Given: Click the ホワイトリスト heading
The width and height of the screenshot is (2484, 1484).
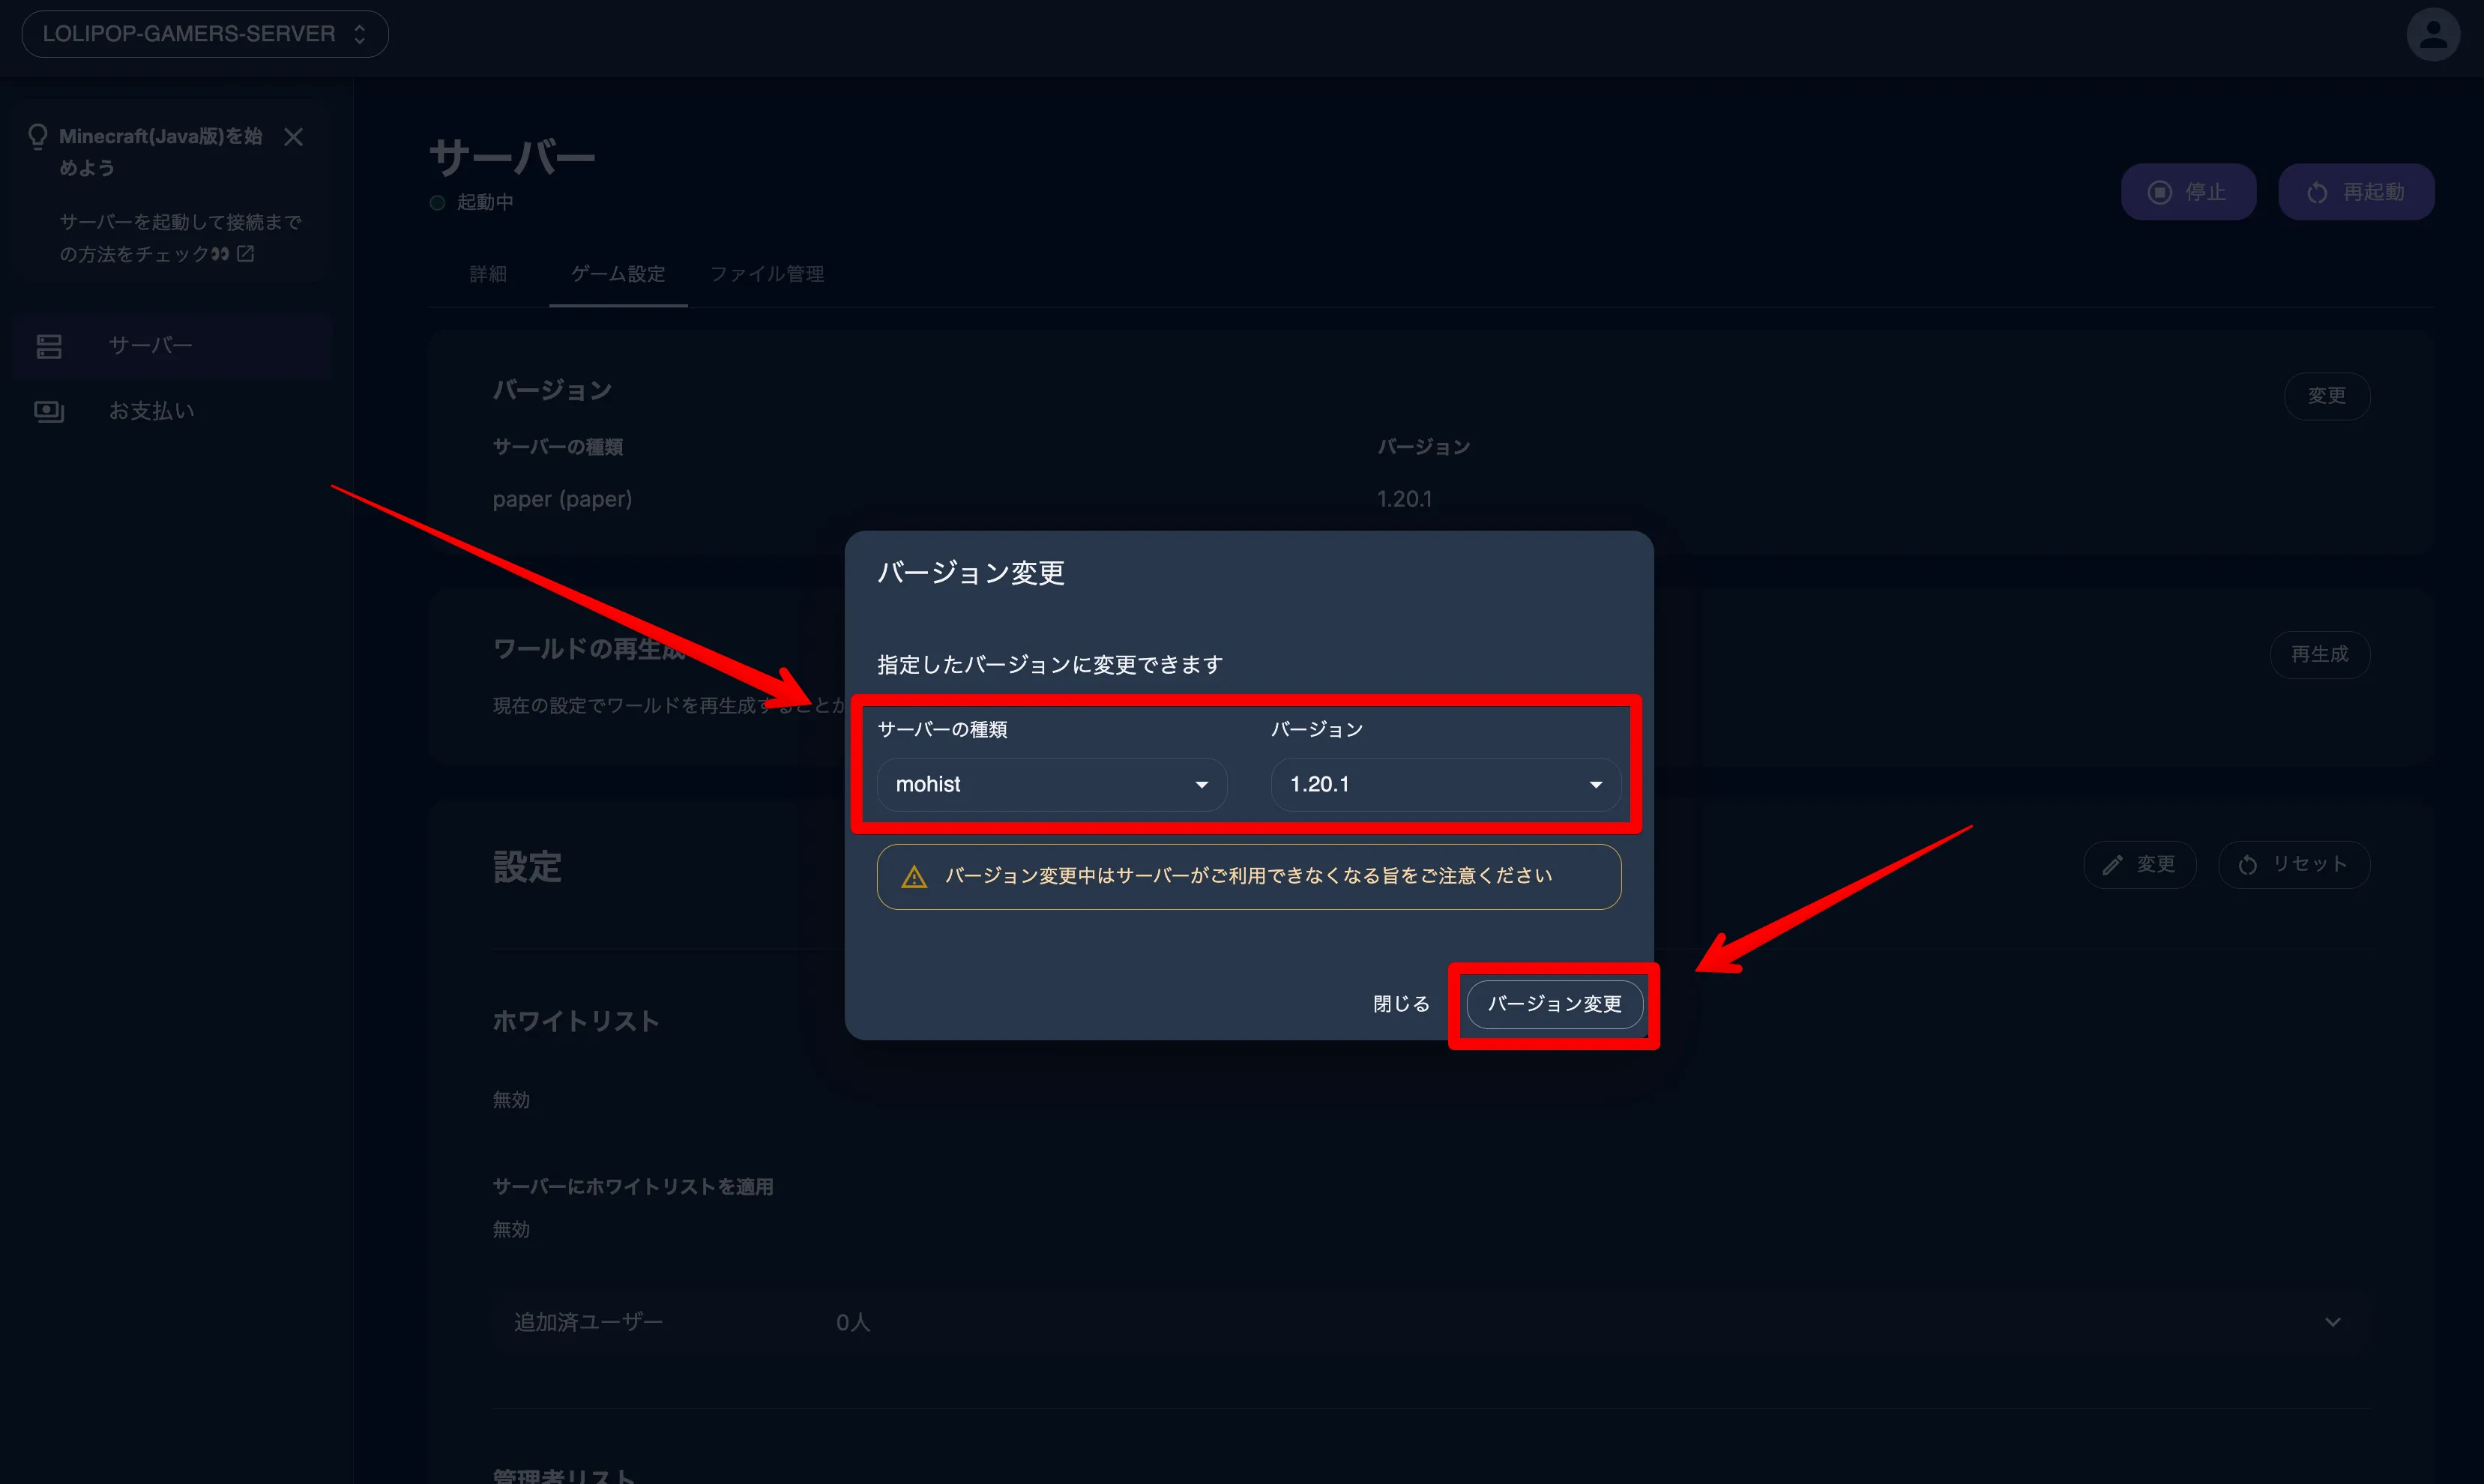Looking at the screenshot, I should pyautogui.click(x=576, y=1021).
